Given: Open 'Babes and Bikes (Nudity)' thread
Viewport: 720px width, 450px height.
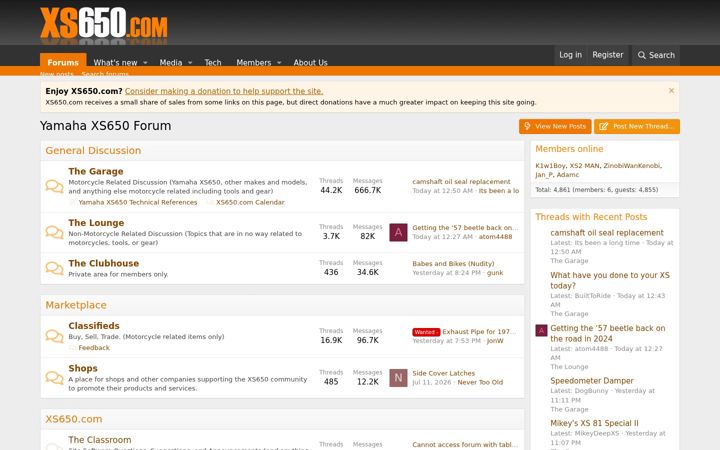Looking at the screenshot, I should tap(453, 264).
